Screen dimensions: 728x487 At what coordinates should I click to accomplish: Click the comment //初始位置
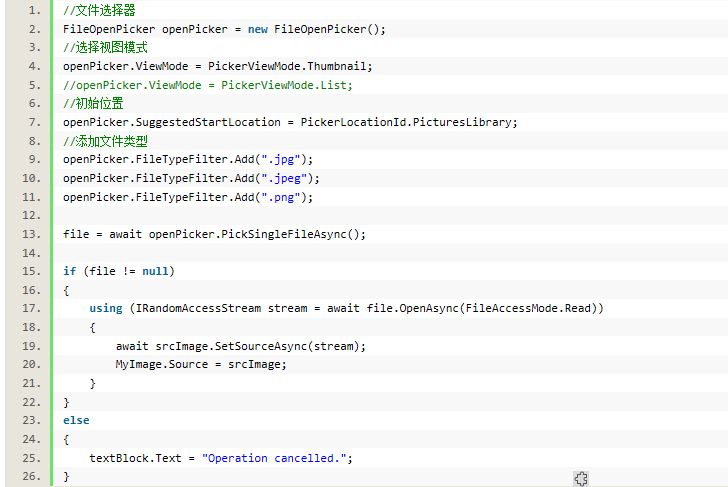click(93, 103)
